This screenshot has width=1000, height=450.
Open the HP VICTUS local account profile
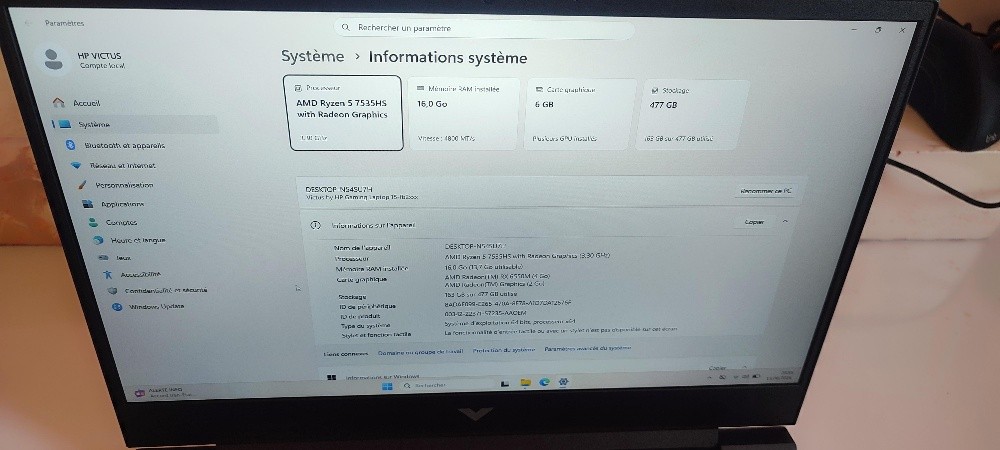pyautogui.click(x=83, y=60)
